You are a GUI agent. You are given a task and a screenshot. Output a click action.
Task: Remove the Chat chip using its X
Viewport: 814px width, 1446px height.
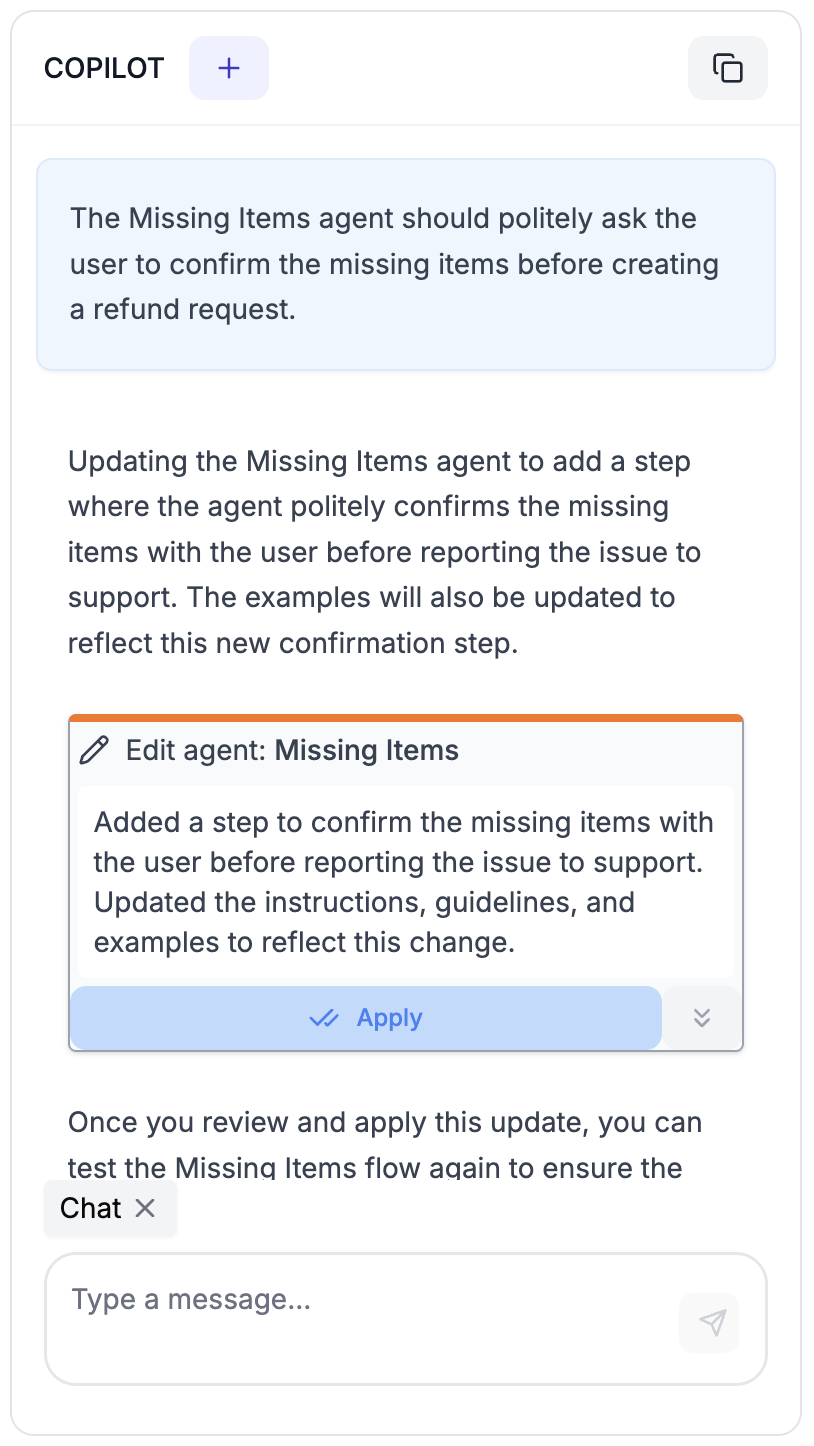(x=145, y=1208)
